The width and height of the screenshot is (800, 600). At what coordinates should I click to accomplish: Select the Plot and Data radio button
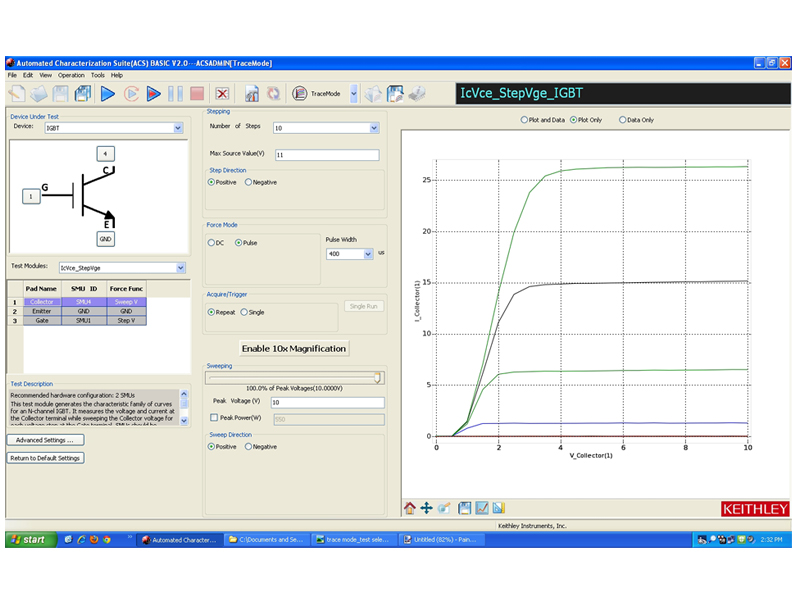[524, 120]
